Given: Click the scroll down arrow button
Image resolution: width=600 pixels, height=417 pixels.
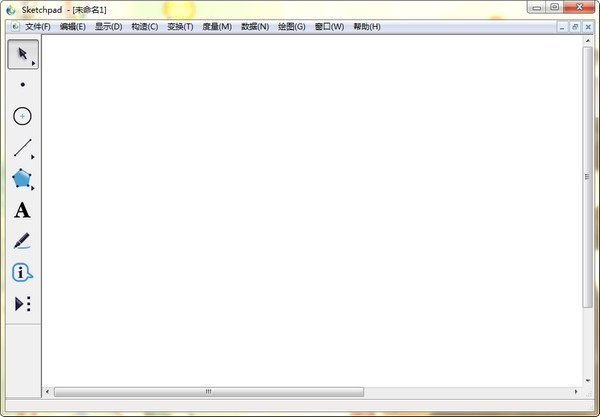Looking at the screenshot, I should [587, 379].
